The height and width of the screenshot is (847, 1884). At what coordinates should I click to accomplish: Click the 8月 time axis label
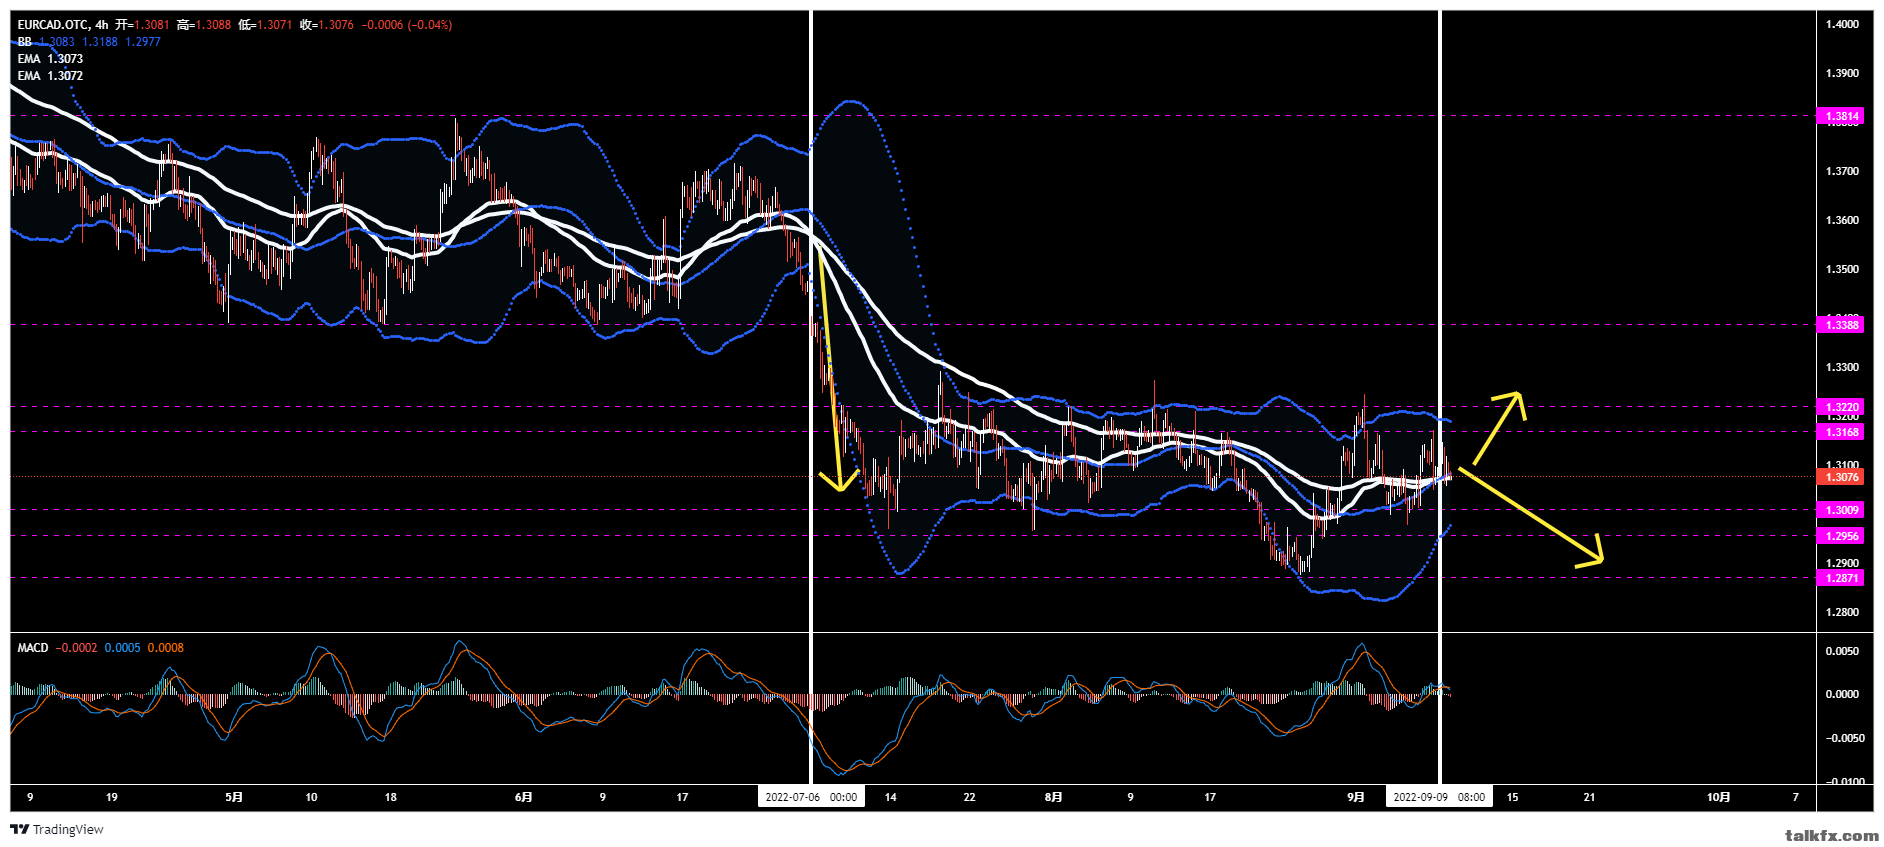(1053, 797)
